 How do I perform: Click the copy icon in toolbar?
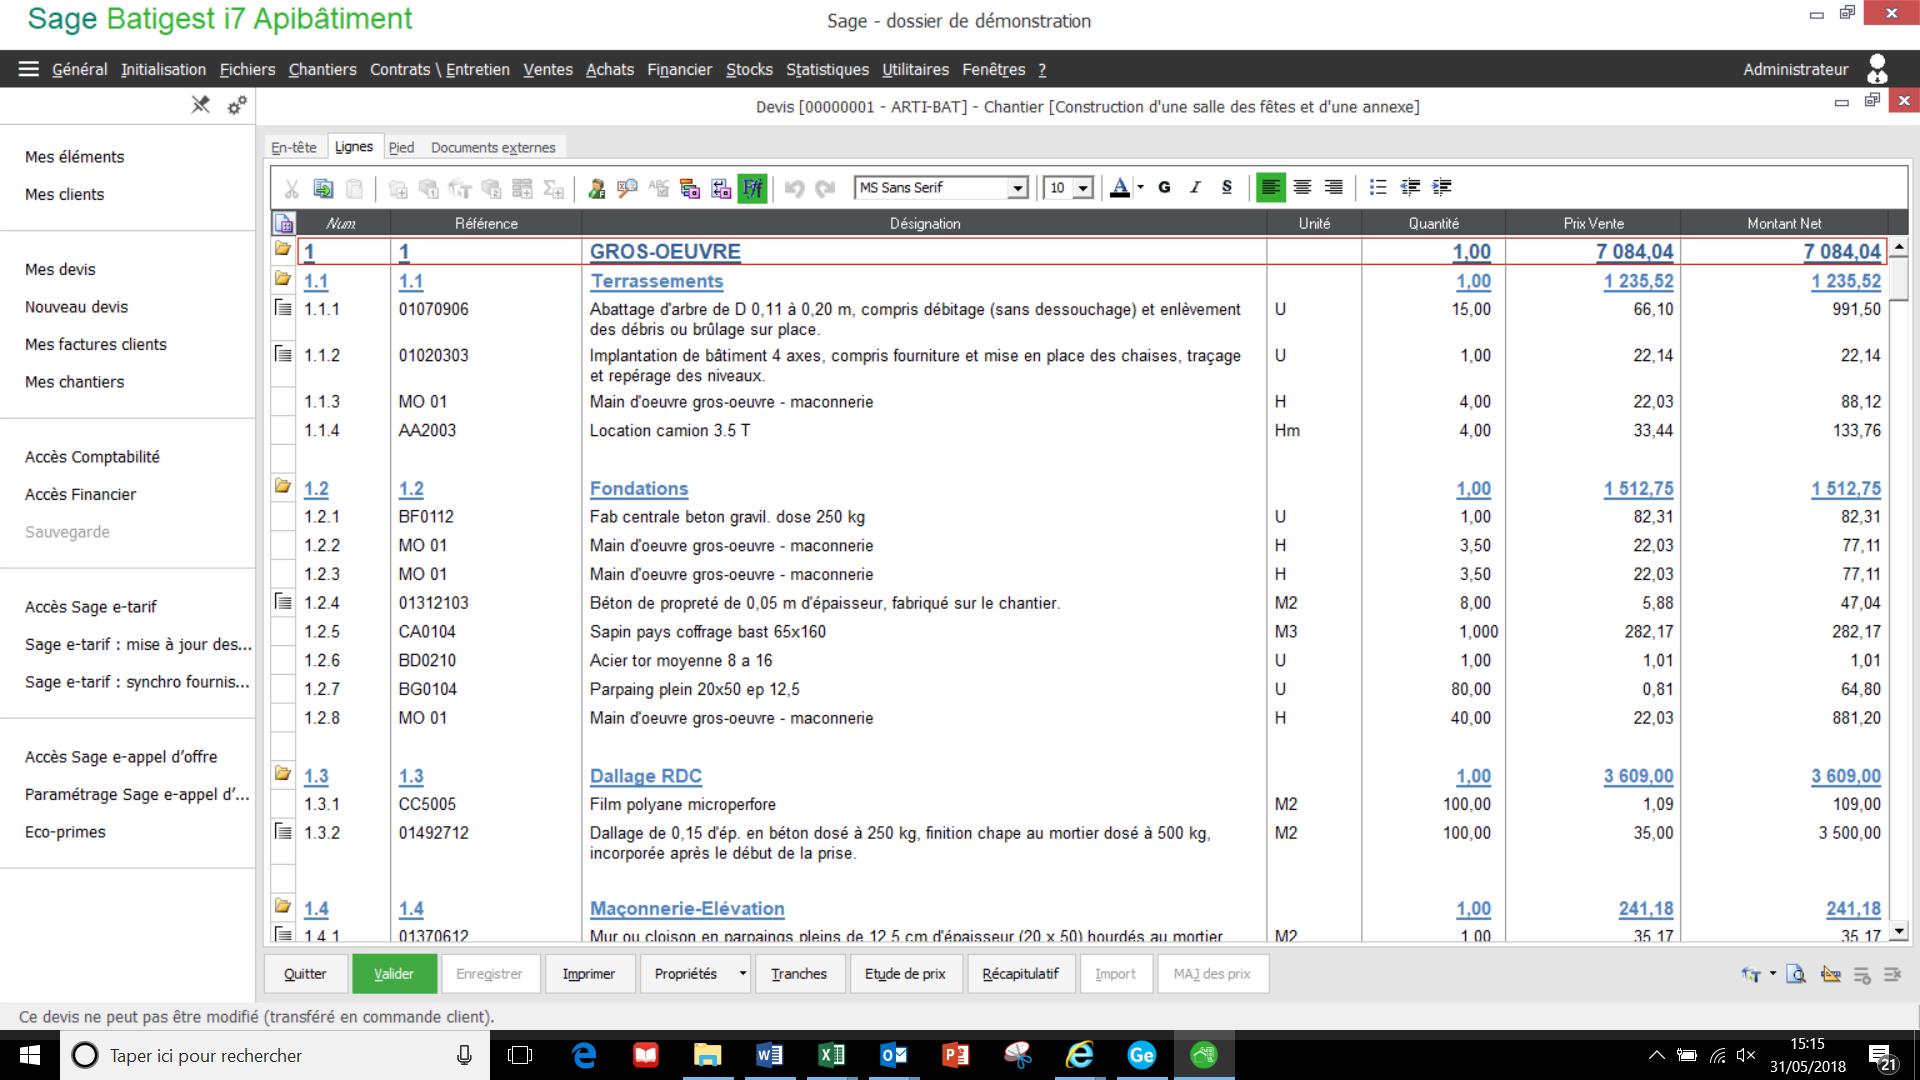click(x=323, y=188)
